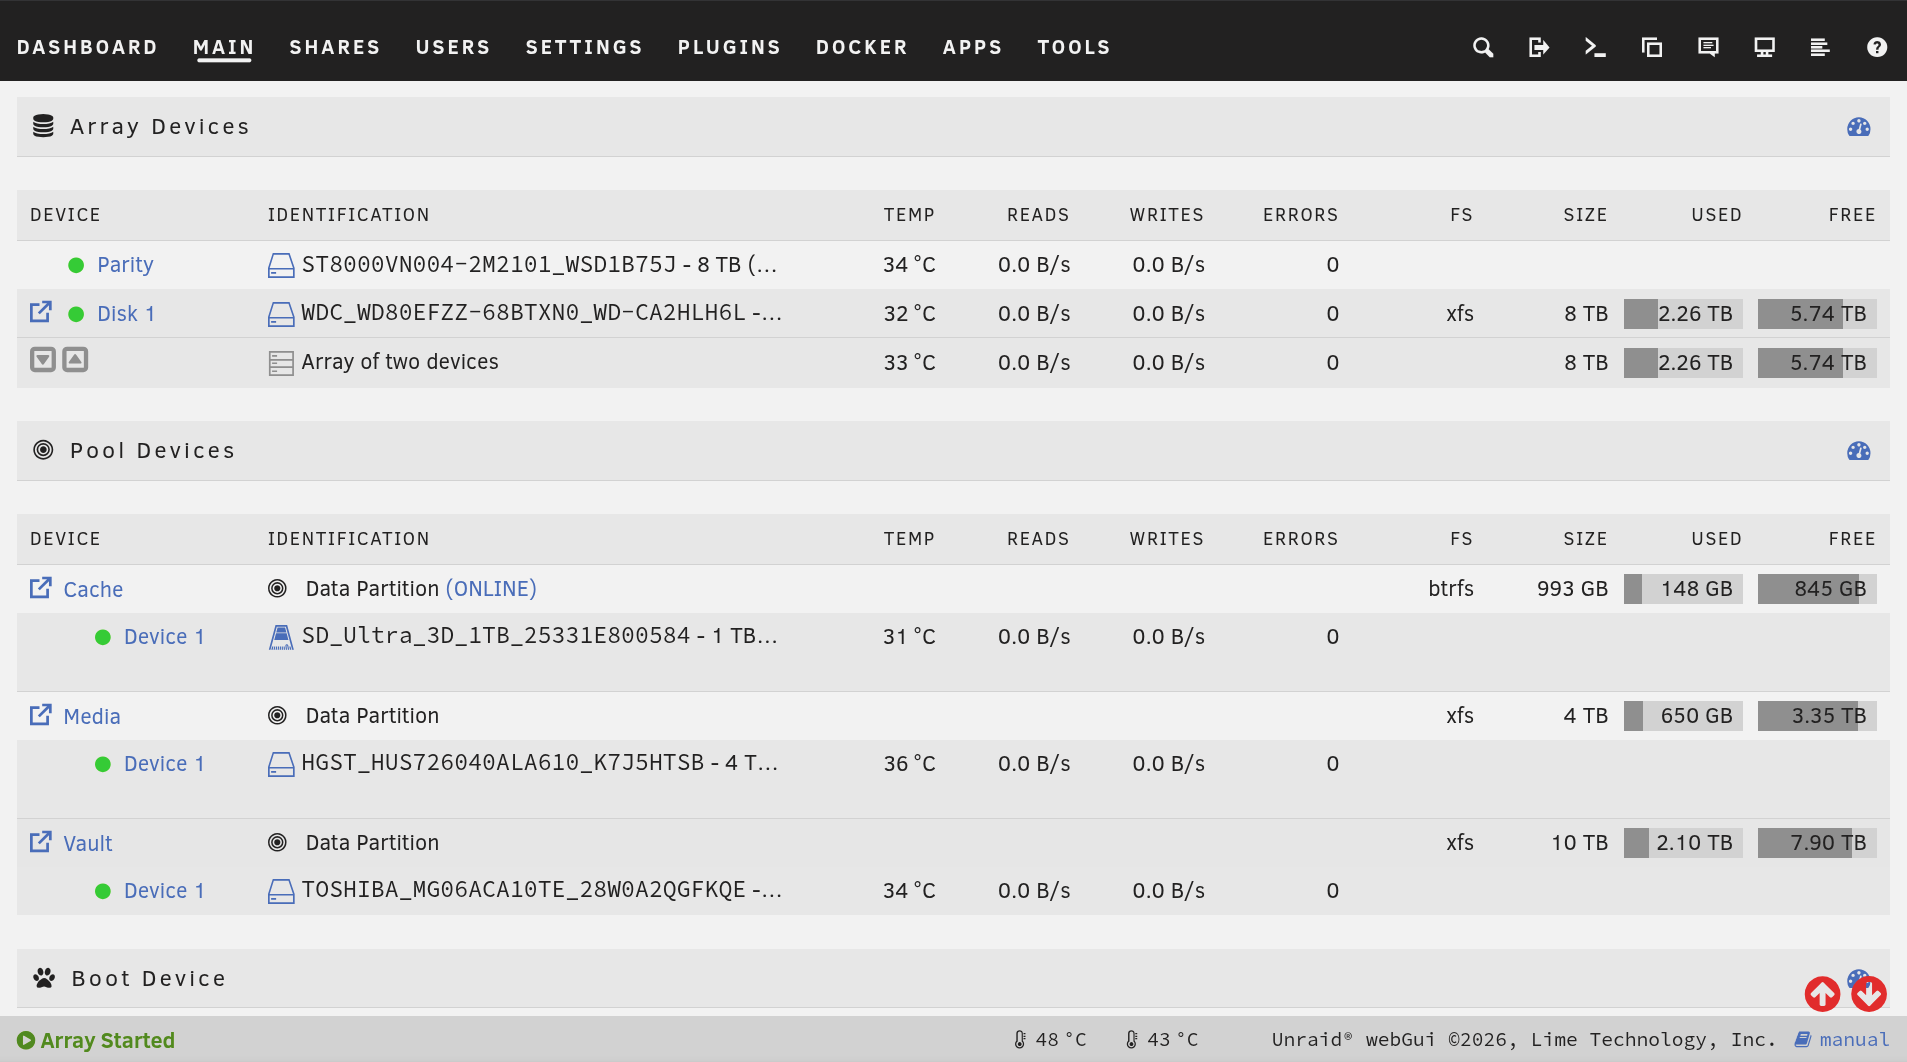
Task: Open Disk 1 browse external-link icon
Action: (x=40, y=312)
